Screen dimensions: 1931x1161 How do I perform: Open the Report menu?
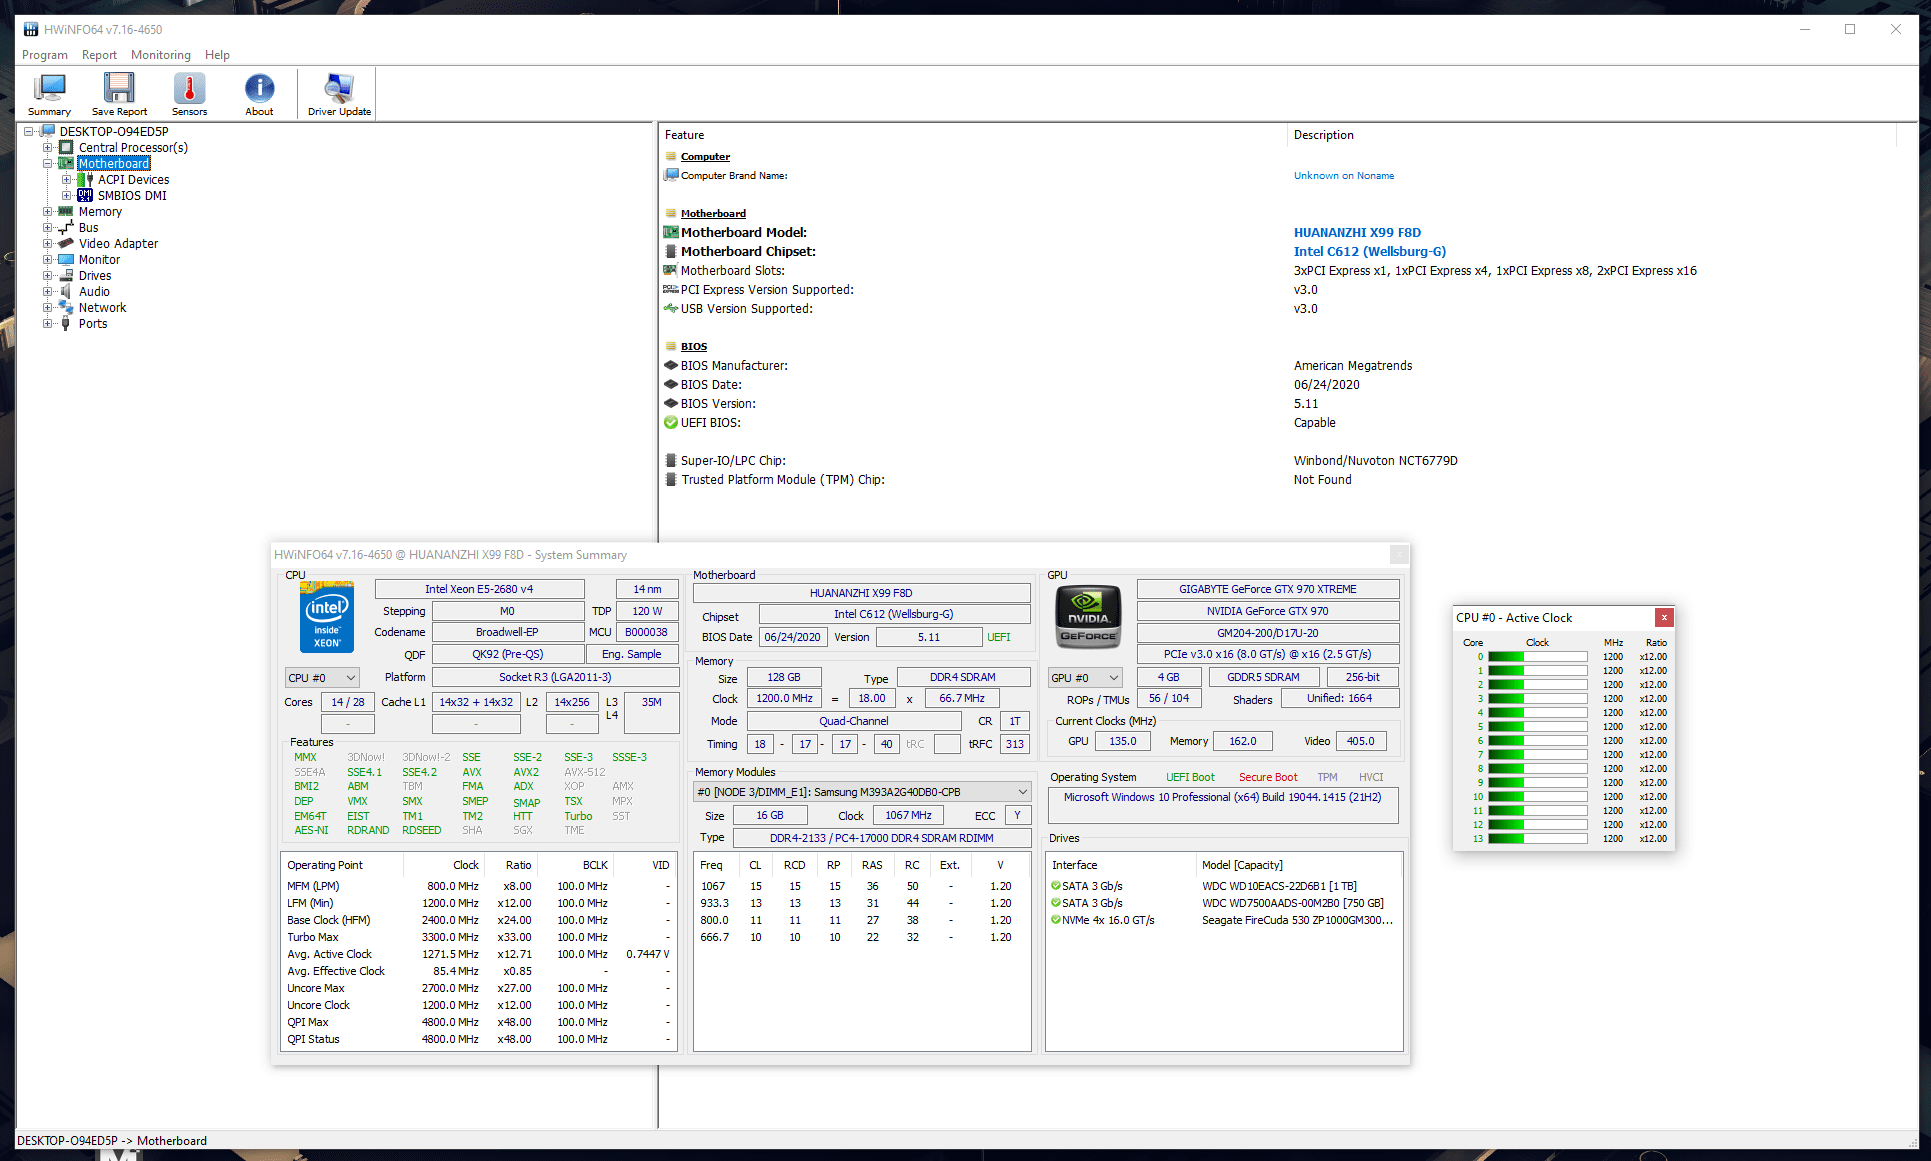(99, 55)
